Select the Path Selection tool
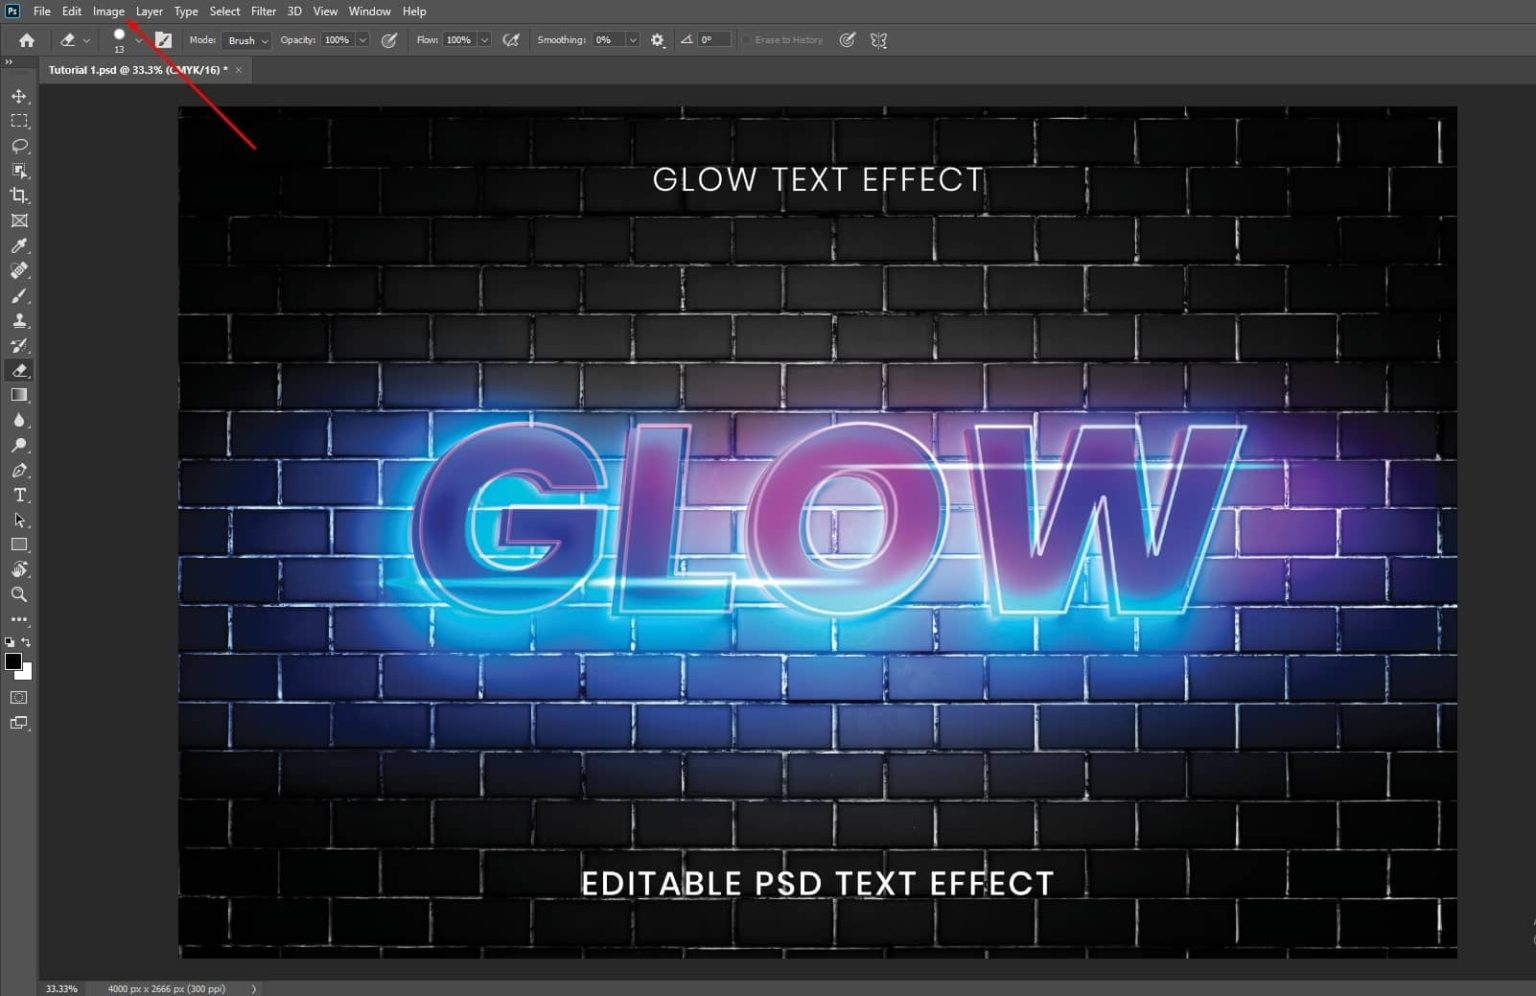This screenshot has width=1536, height=996. click(19, 520)
